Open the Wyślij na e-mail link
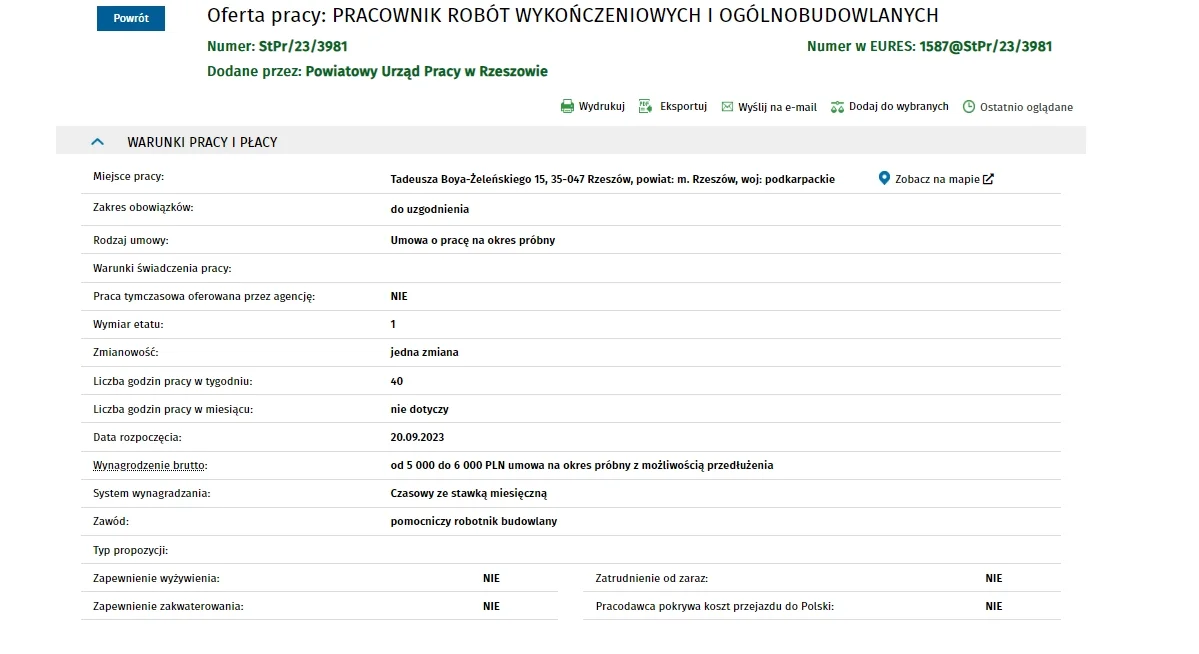 click(777, 107)
